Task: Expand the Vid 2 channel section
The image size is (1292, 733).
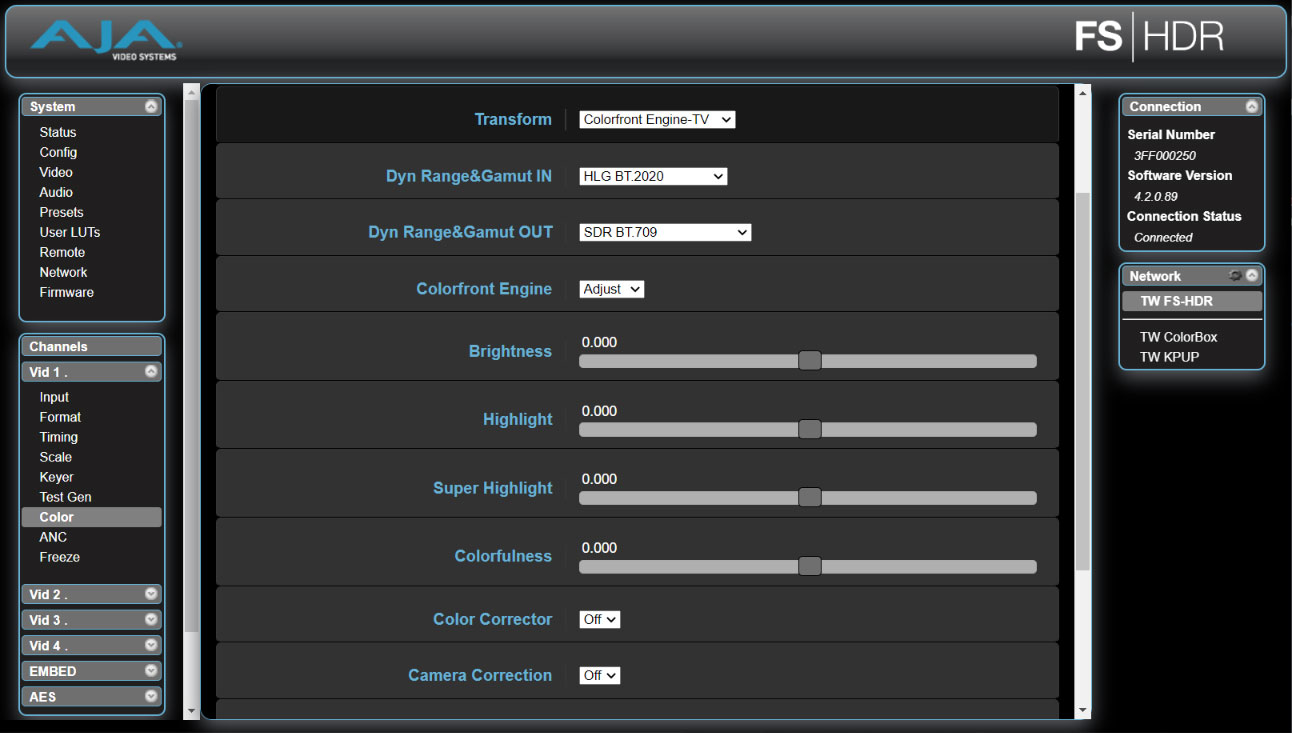Action: coord(151,594)
